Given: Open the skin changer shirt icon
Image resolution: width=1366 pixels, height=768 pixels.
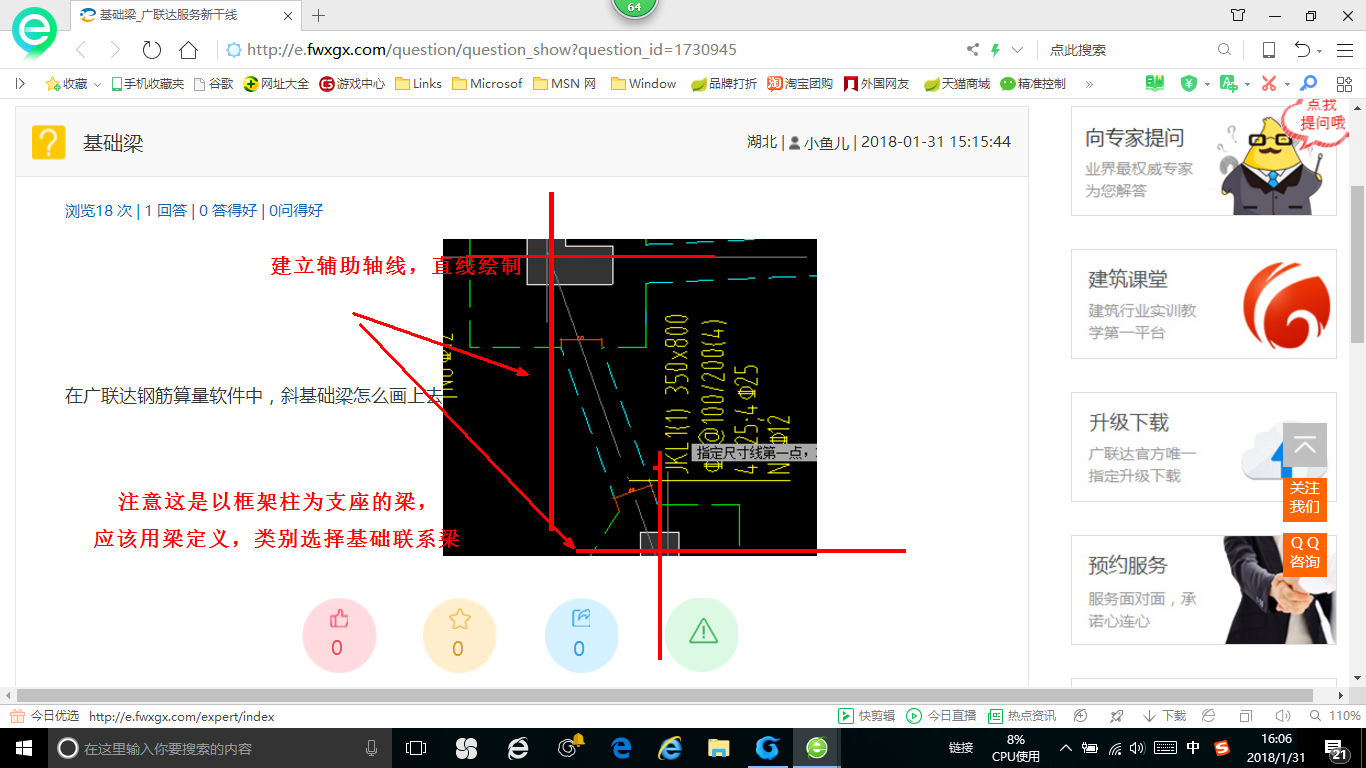Looking at the screenshot, I should tap(1238, 15).
